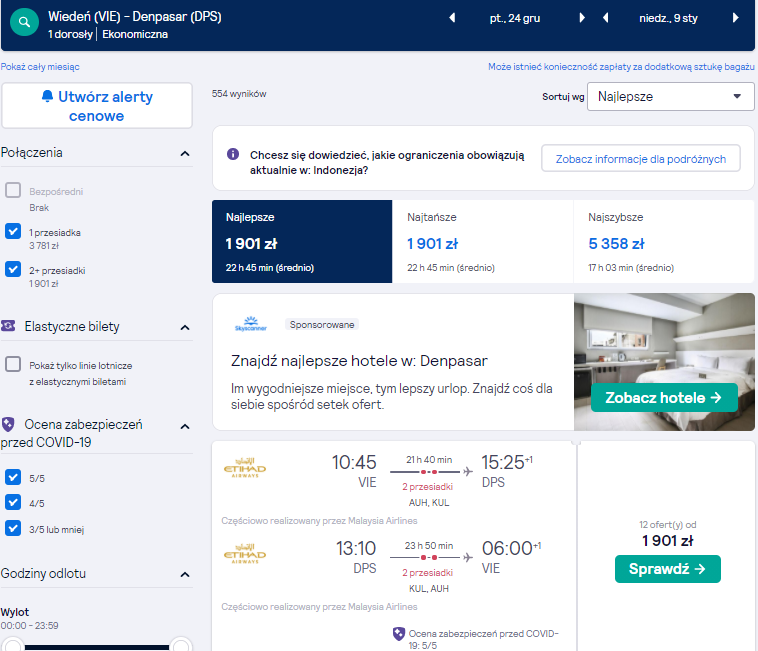
Task: Uncheck the 2+ przesiadki checkbox
Action: tap(13, 269)
